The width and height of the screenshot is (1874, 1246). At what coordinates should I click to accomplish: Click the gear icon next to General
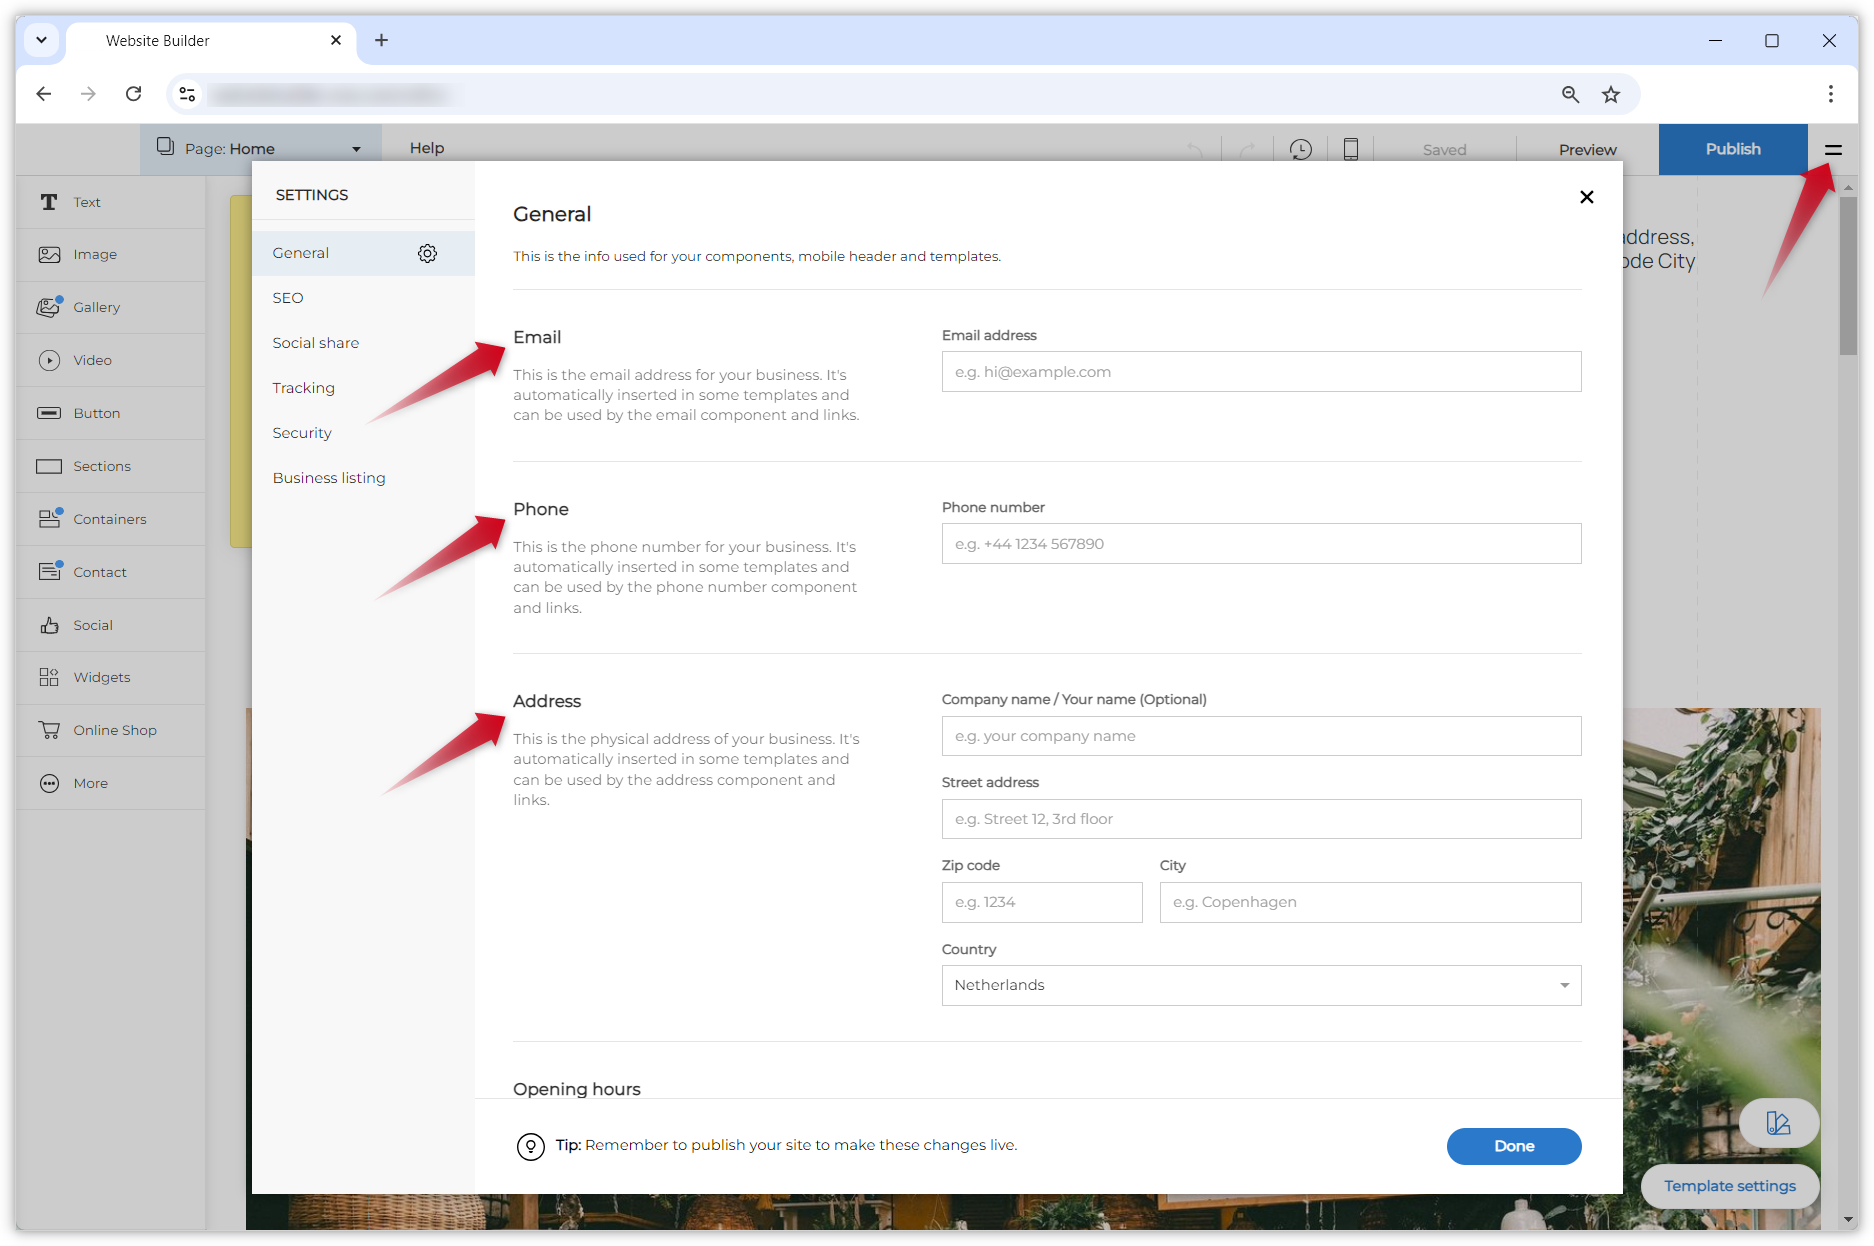(427, 254)
